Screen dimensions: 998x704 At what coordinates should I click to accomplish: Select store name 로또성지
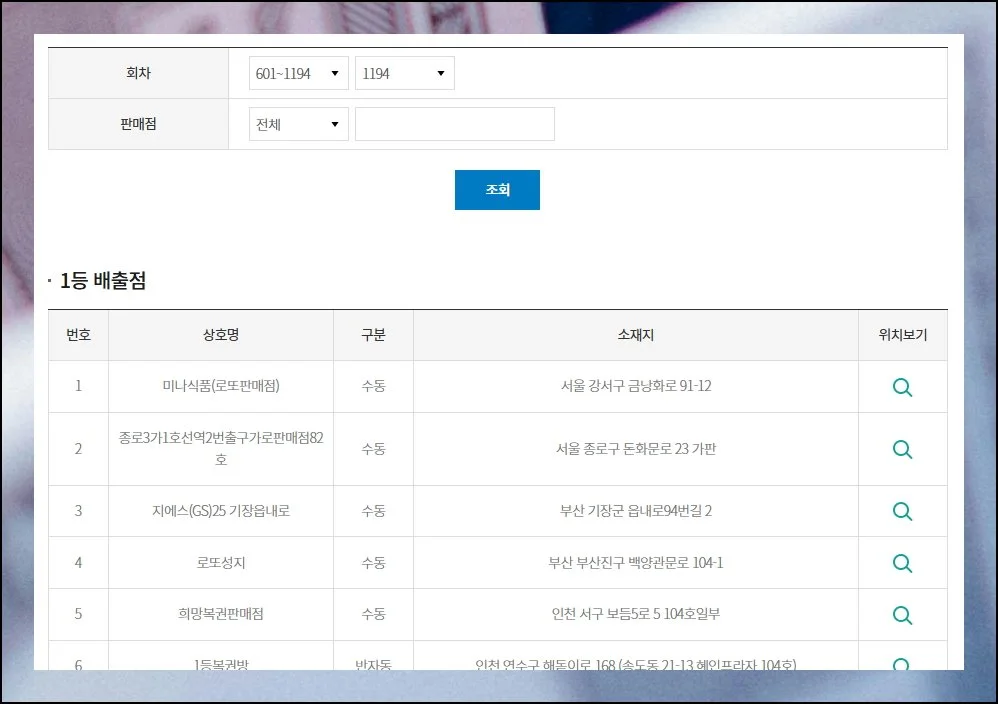click(x=220, y=563)
